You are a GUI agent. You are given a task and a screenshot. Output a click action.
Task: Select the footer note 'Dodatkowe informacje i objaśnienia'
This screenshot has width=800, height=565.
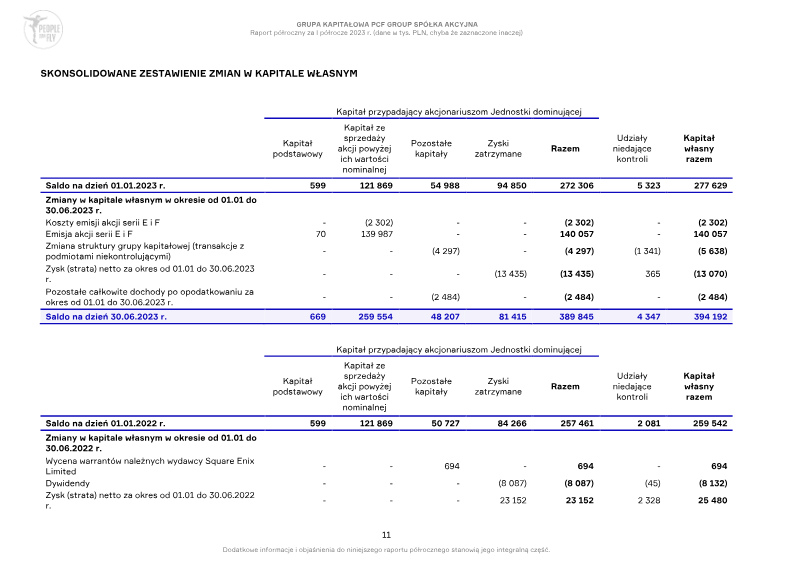pyautogui.click(x=386, y=549)
